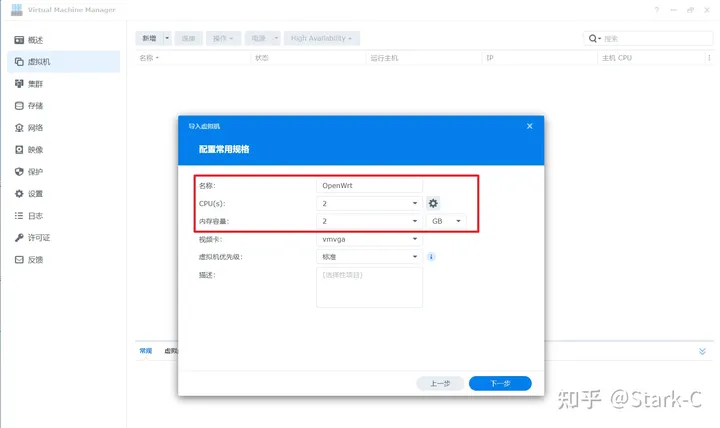The width and height of the screenshot is (720, 428).
Task: Close the import dialog with X
Action: click(x=529, y=126)
